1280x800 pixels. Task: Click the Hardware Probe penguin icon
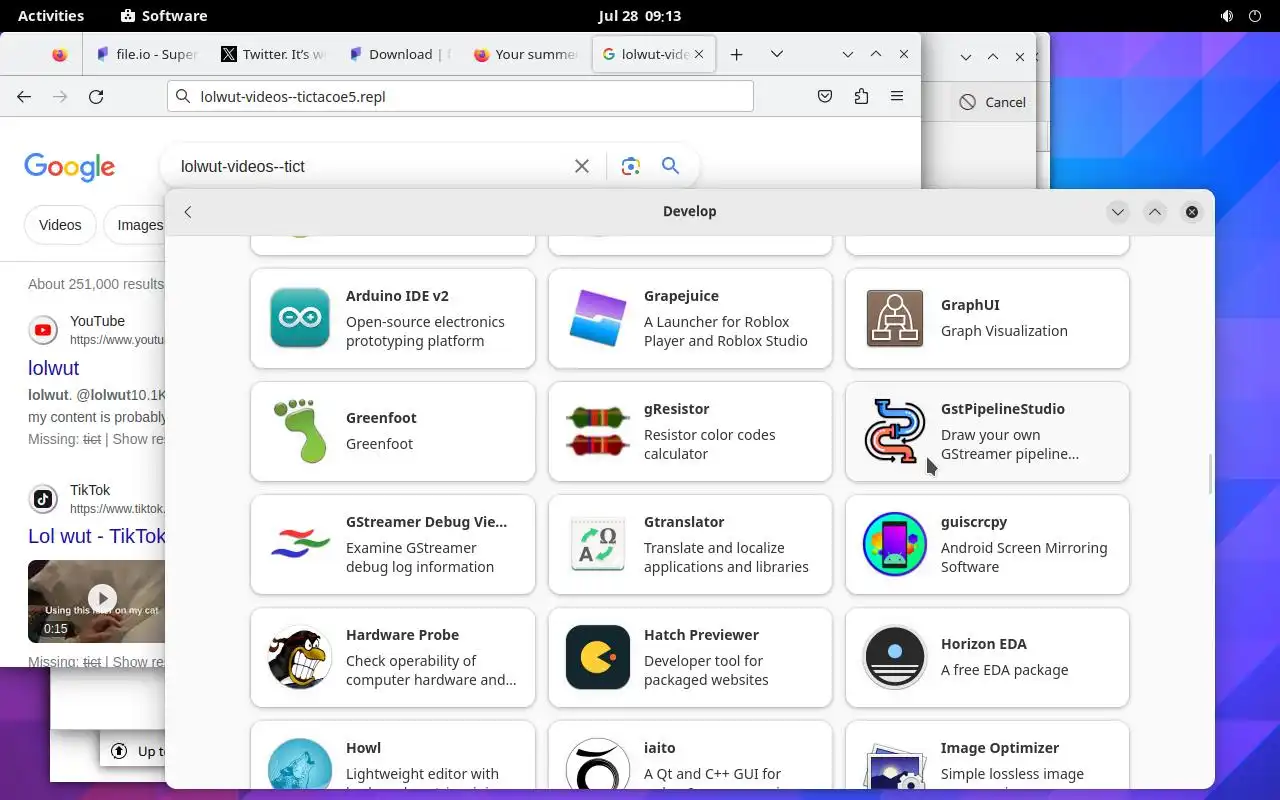(x=300, y=657)
